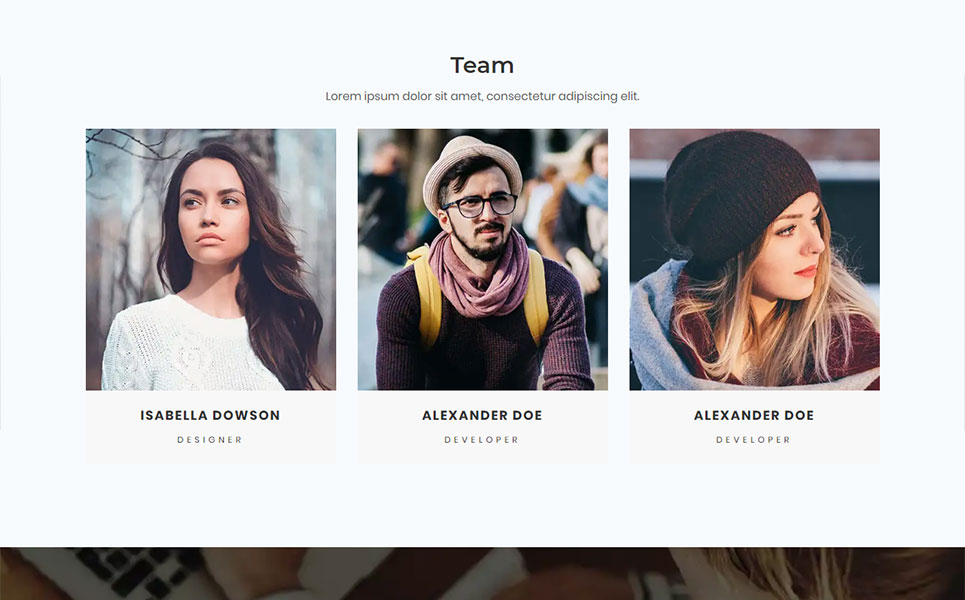Viewport: 965px width, 600px height.
Task: Click the Lorem ipsum subtitle text
Action: click(482, 96)
